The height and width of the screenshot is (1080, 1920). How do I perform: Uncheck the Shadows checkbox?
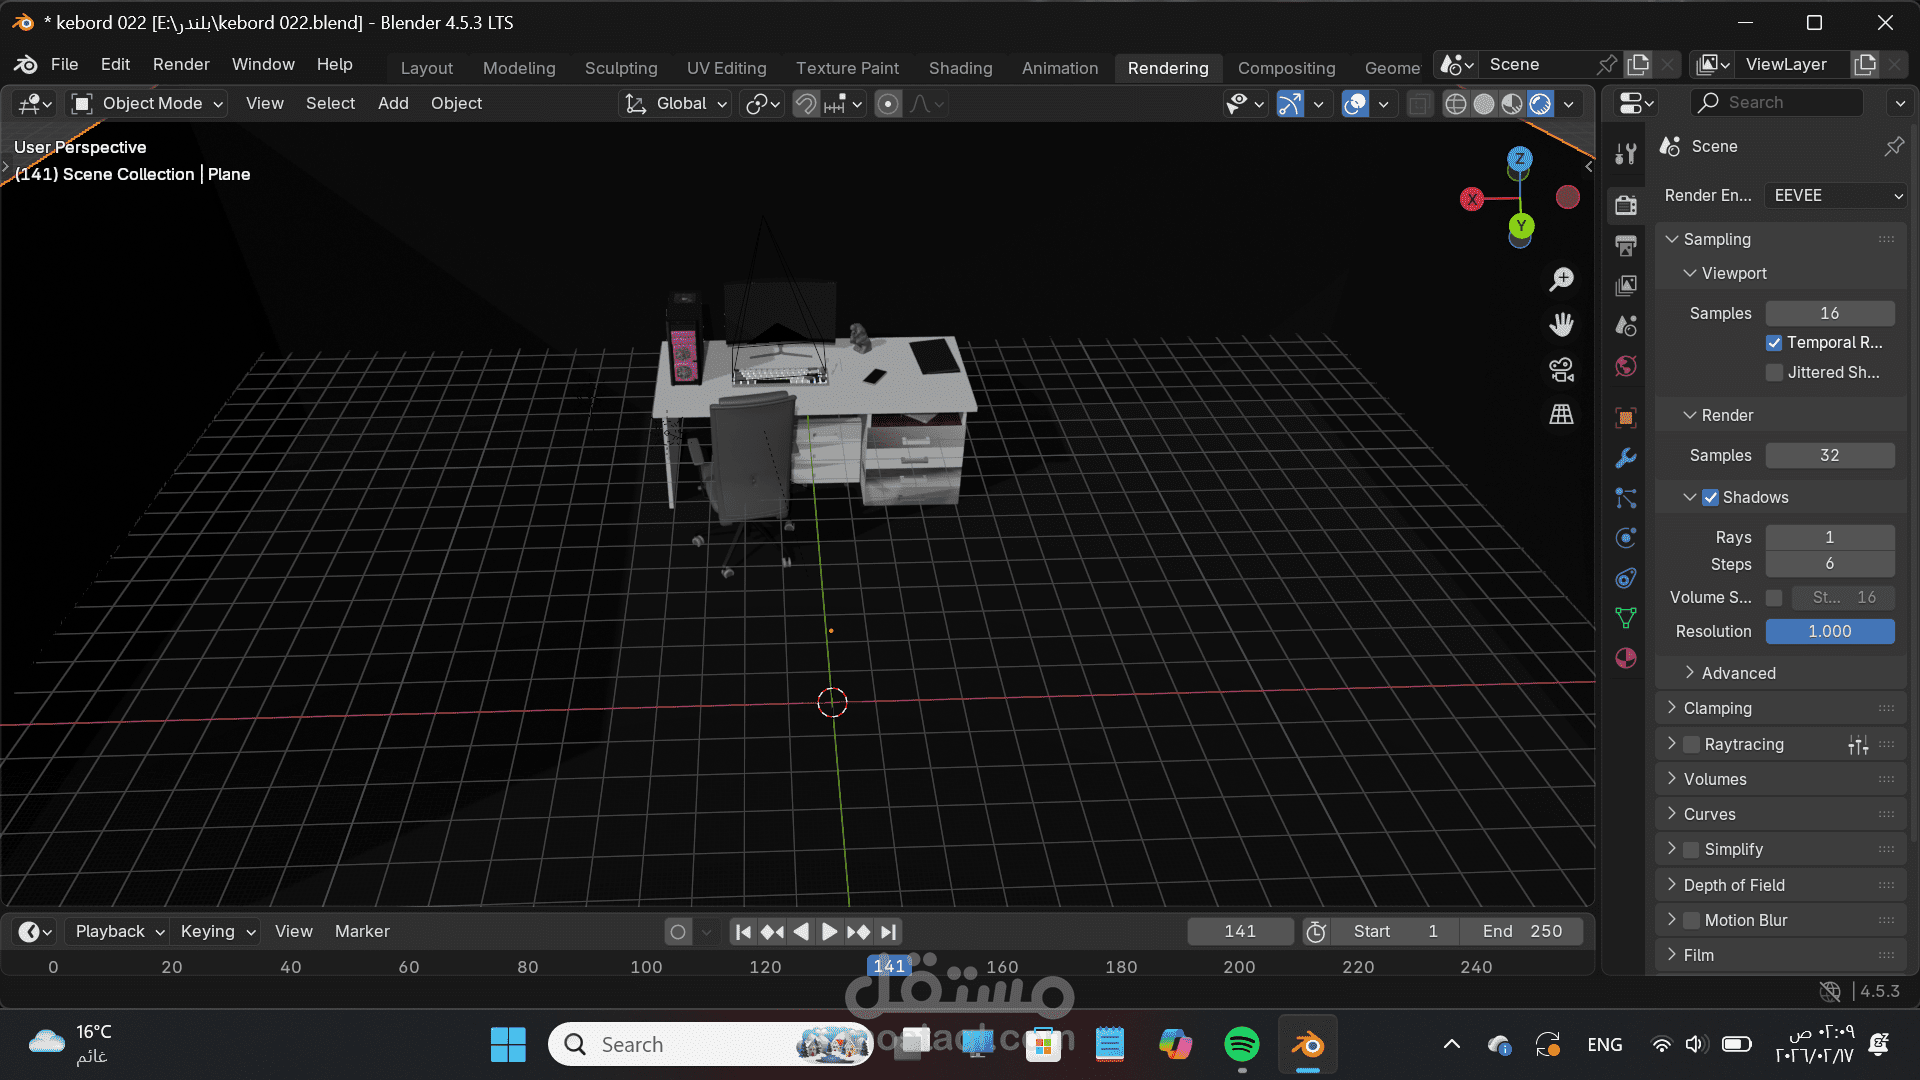click(x=1711, y=498)
